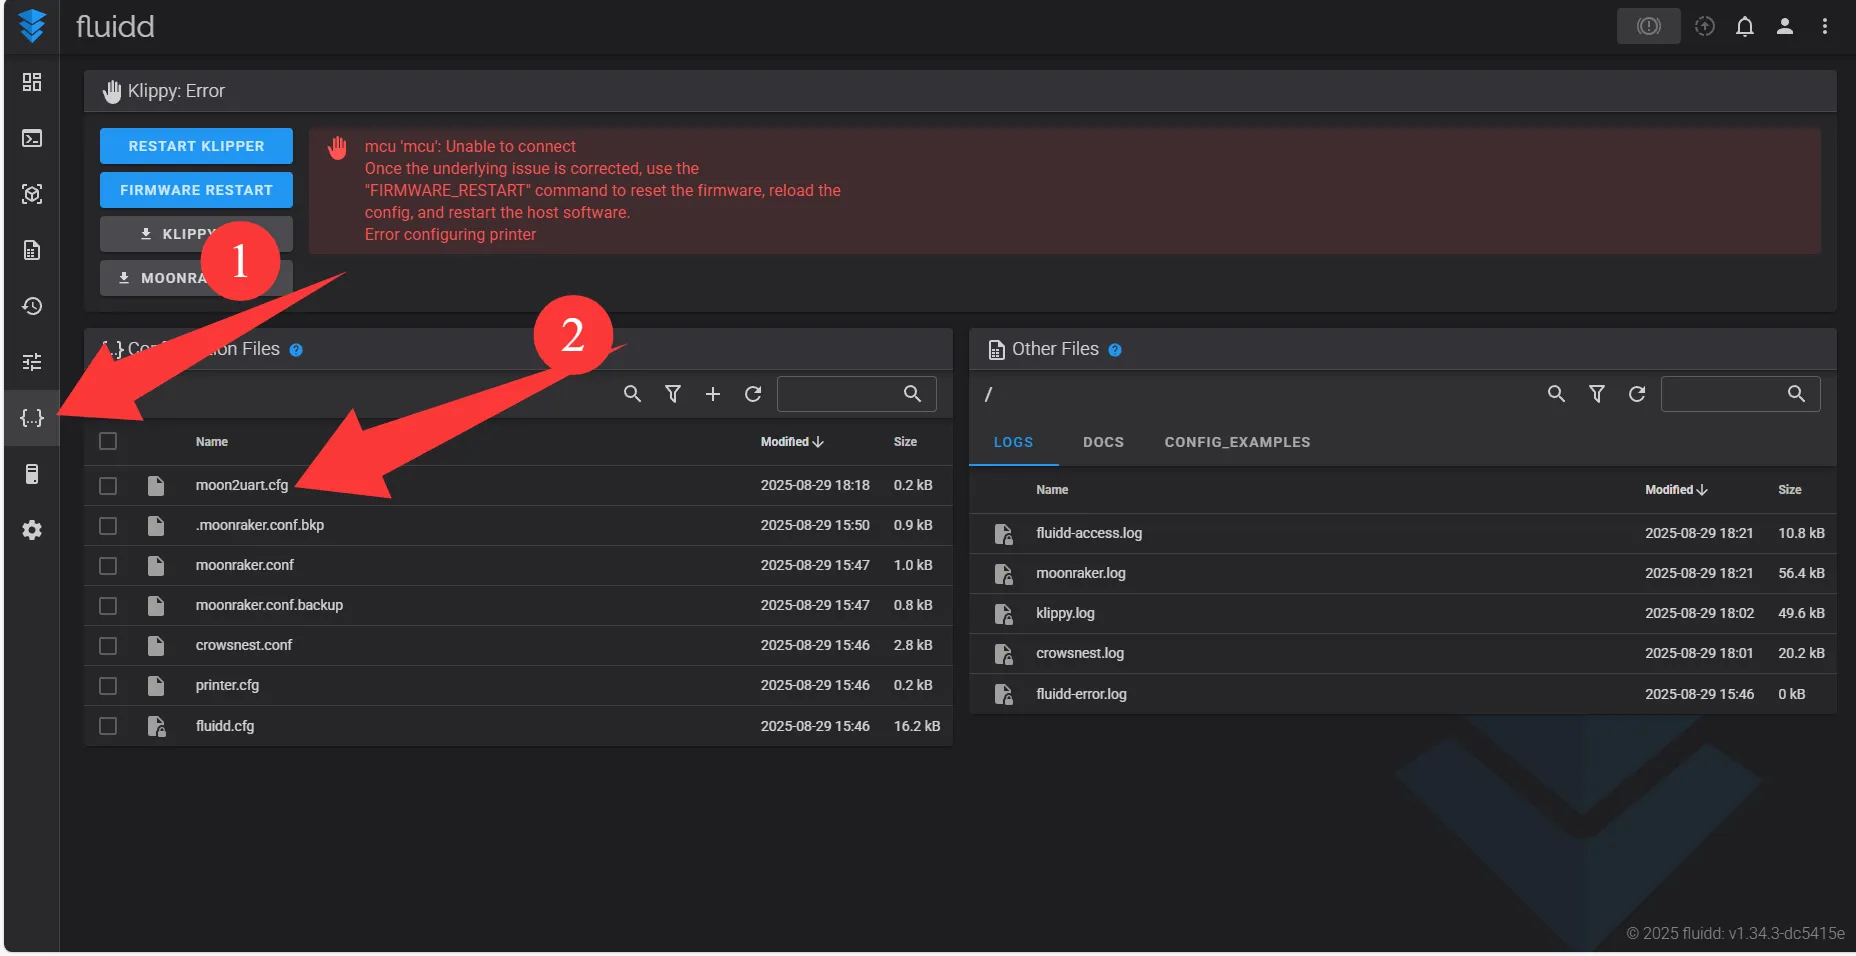The width and height of the screenshot is (1856, 956).
Task: Click the emergency stop icon
Action: click(1648, 27)
